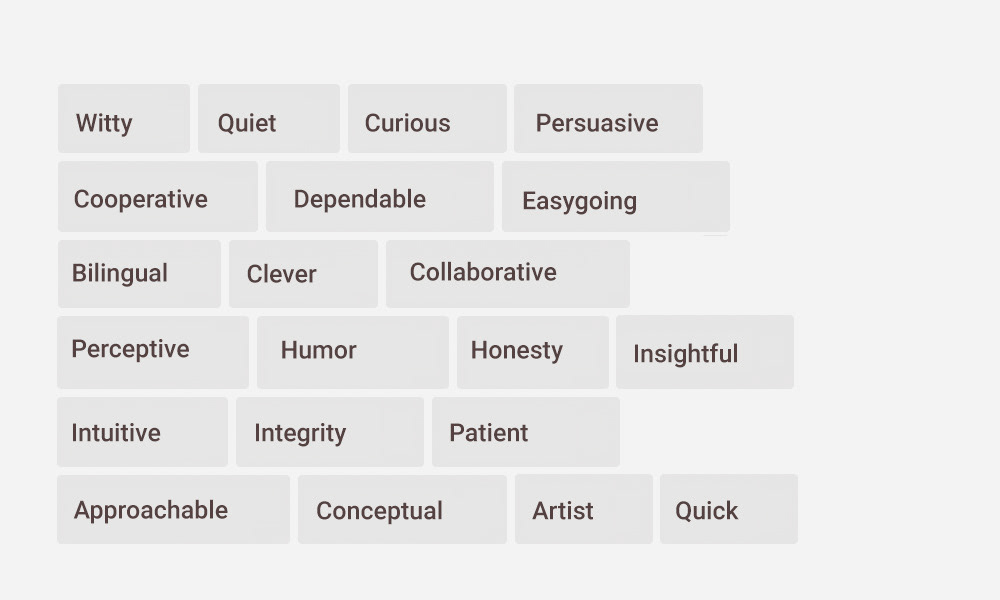Click the Clever chip

tap(303, 274)
